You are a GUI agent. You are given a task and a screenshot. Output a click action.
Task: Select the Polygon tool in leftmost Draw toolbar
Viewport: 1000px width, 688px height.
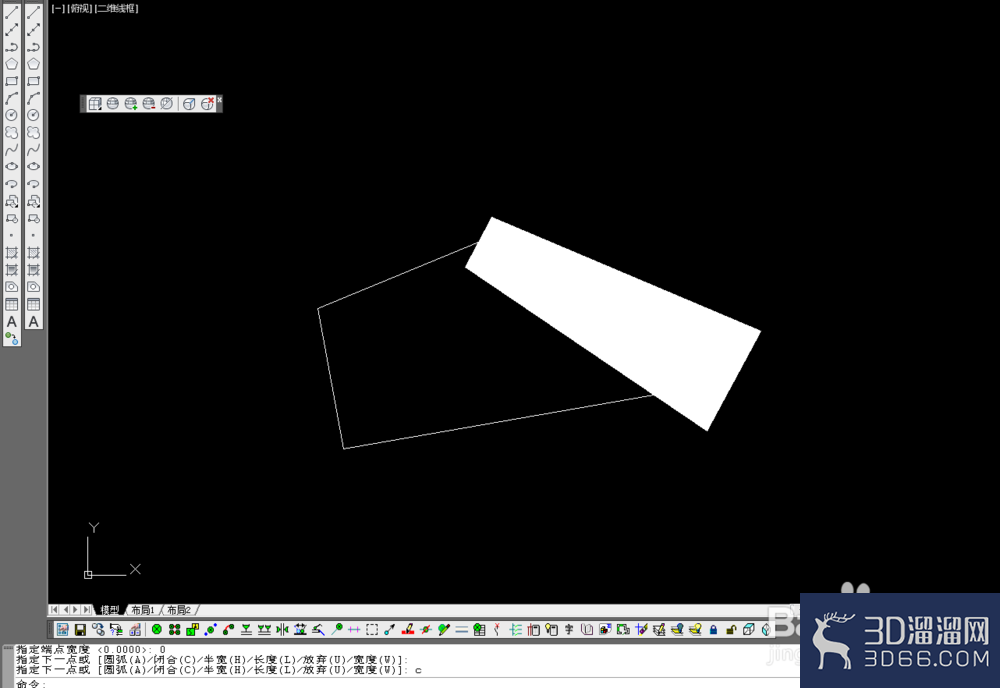coord(11,64)
